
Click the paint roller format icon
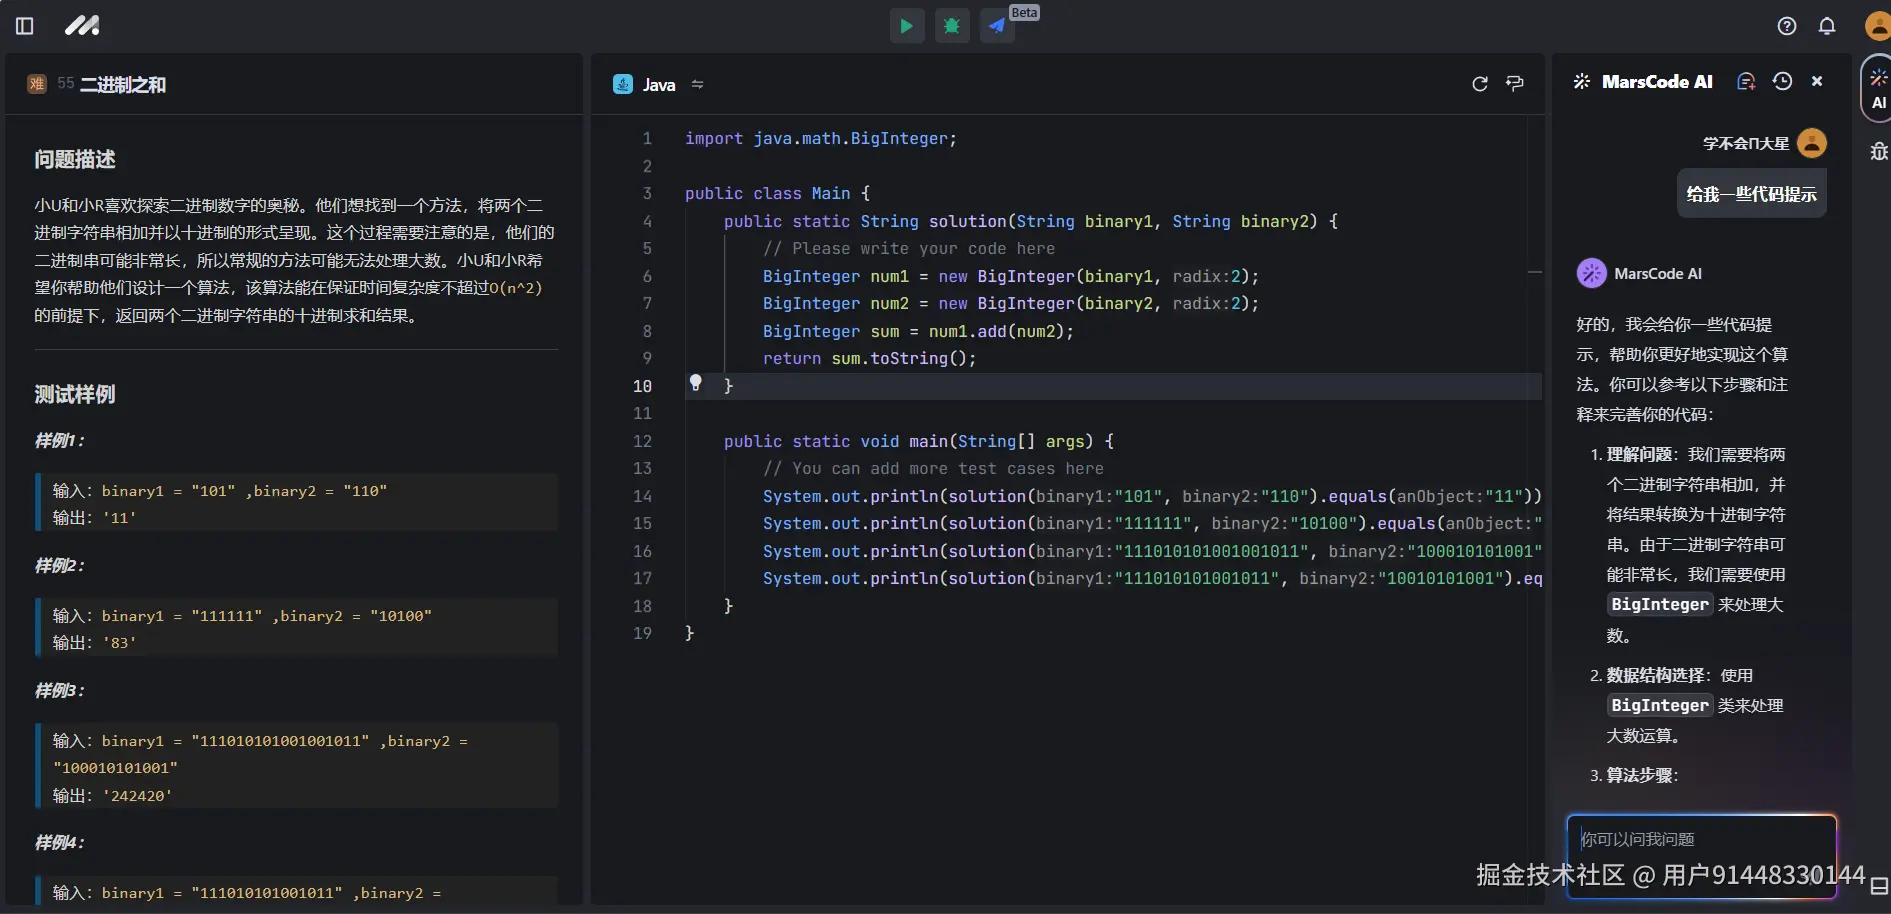coord(1515,84)
